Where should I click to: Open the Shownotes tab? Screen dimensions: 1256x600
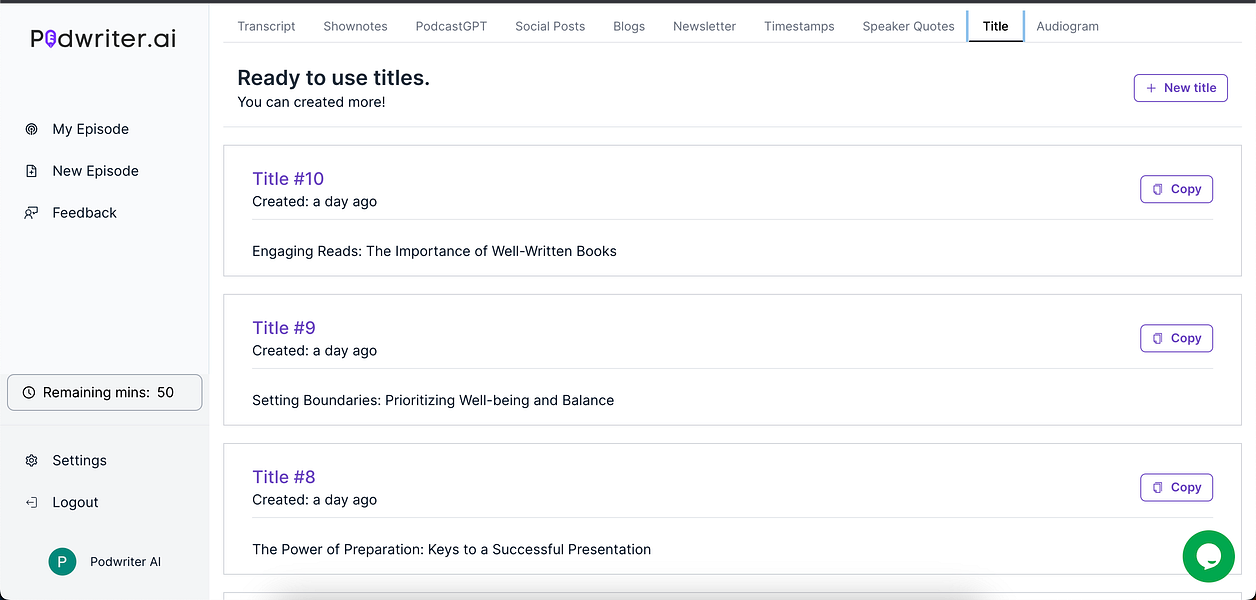(x=355, y=26)
